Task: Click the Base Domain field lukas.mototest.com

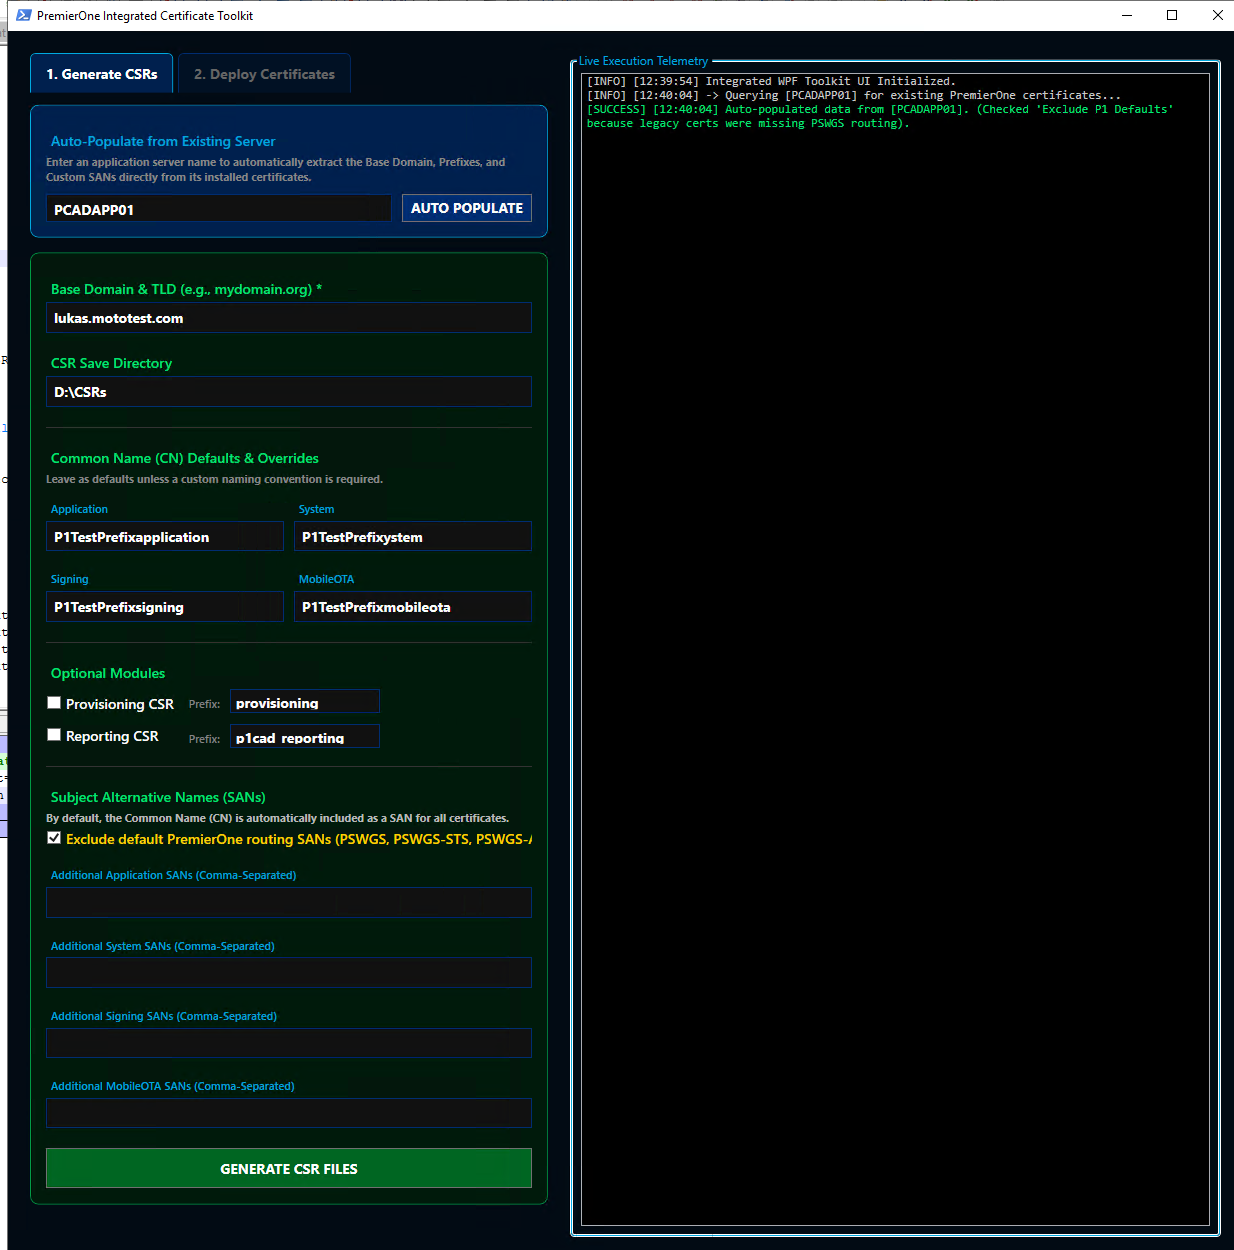Action: (x=289, y=318)
